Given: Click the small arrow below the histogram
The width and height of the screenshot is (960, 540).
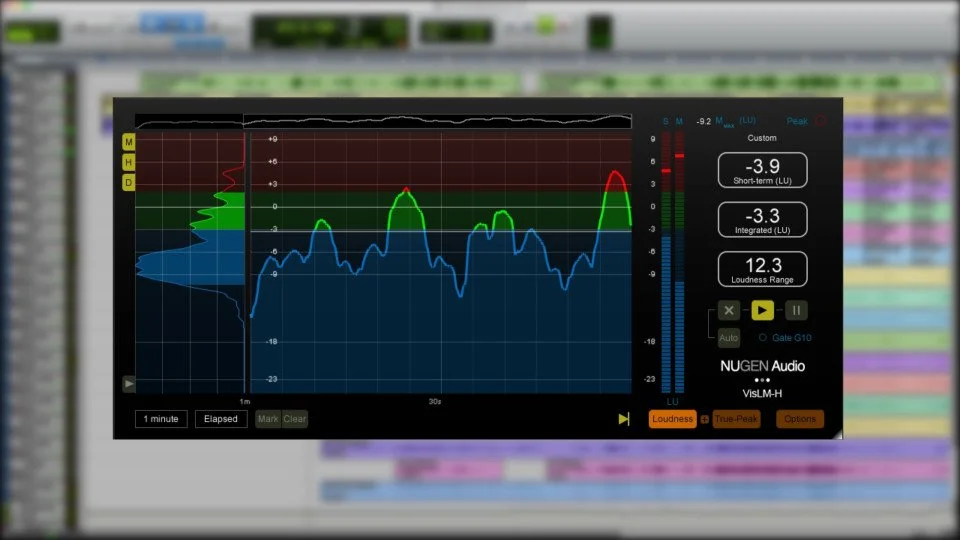Looking at the screenshot, I should tap(129, 384).
